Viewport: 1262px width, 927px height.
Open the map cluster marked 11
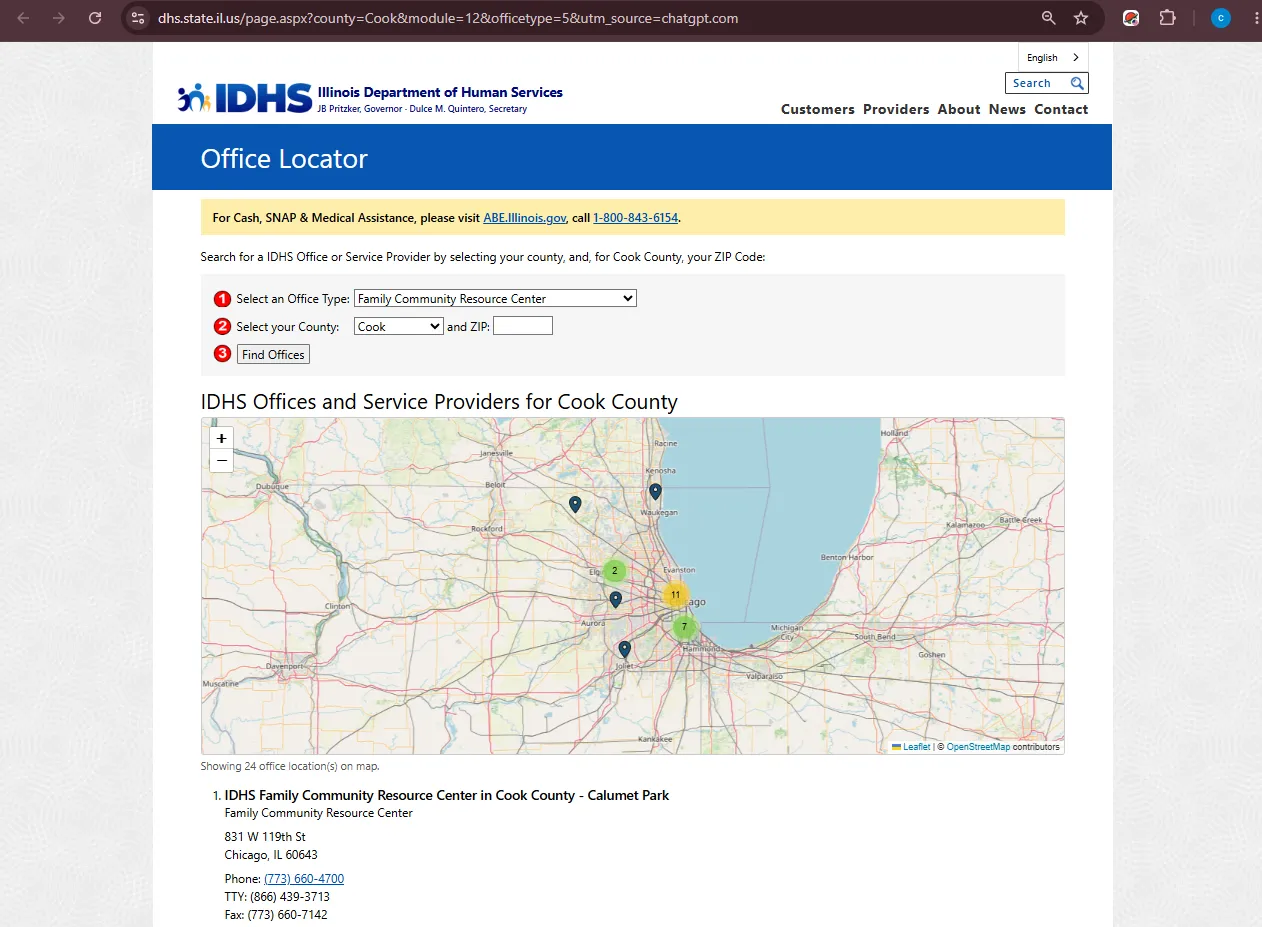675,595
